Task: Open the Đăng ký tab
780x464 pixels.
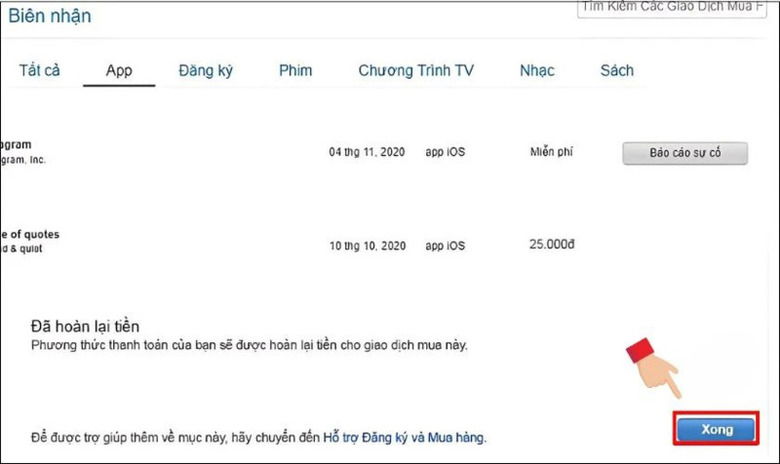Action: pyautogui.click(x=205, y=70)
